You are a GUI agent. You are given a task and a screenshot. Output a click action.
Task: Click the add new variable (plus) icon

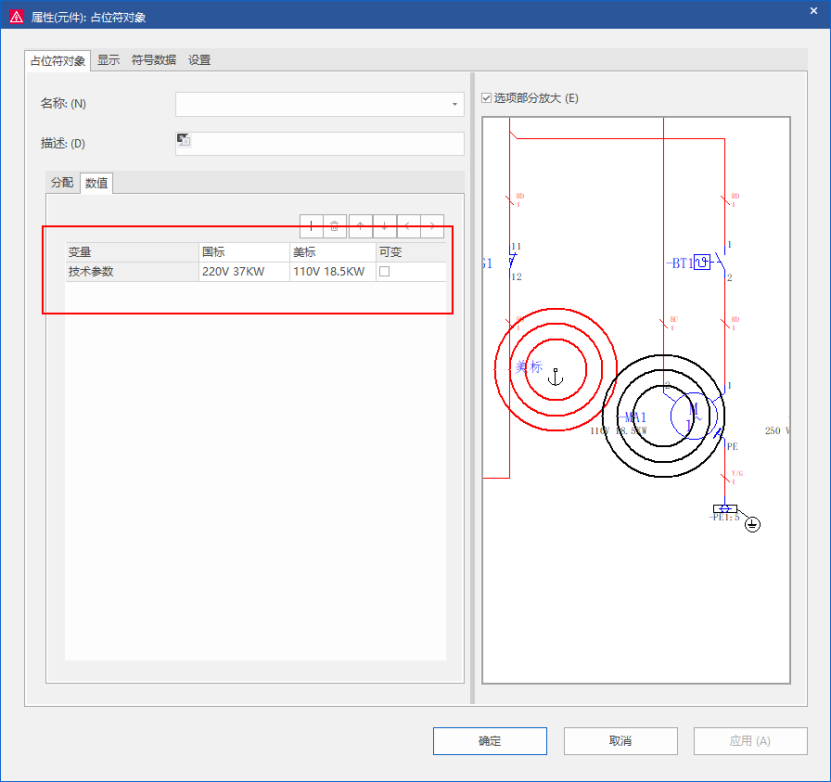point(311,226)
